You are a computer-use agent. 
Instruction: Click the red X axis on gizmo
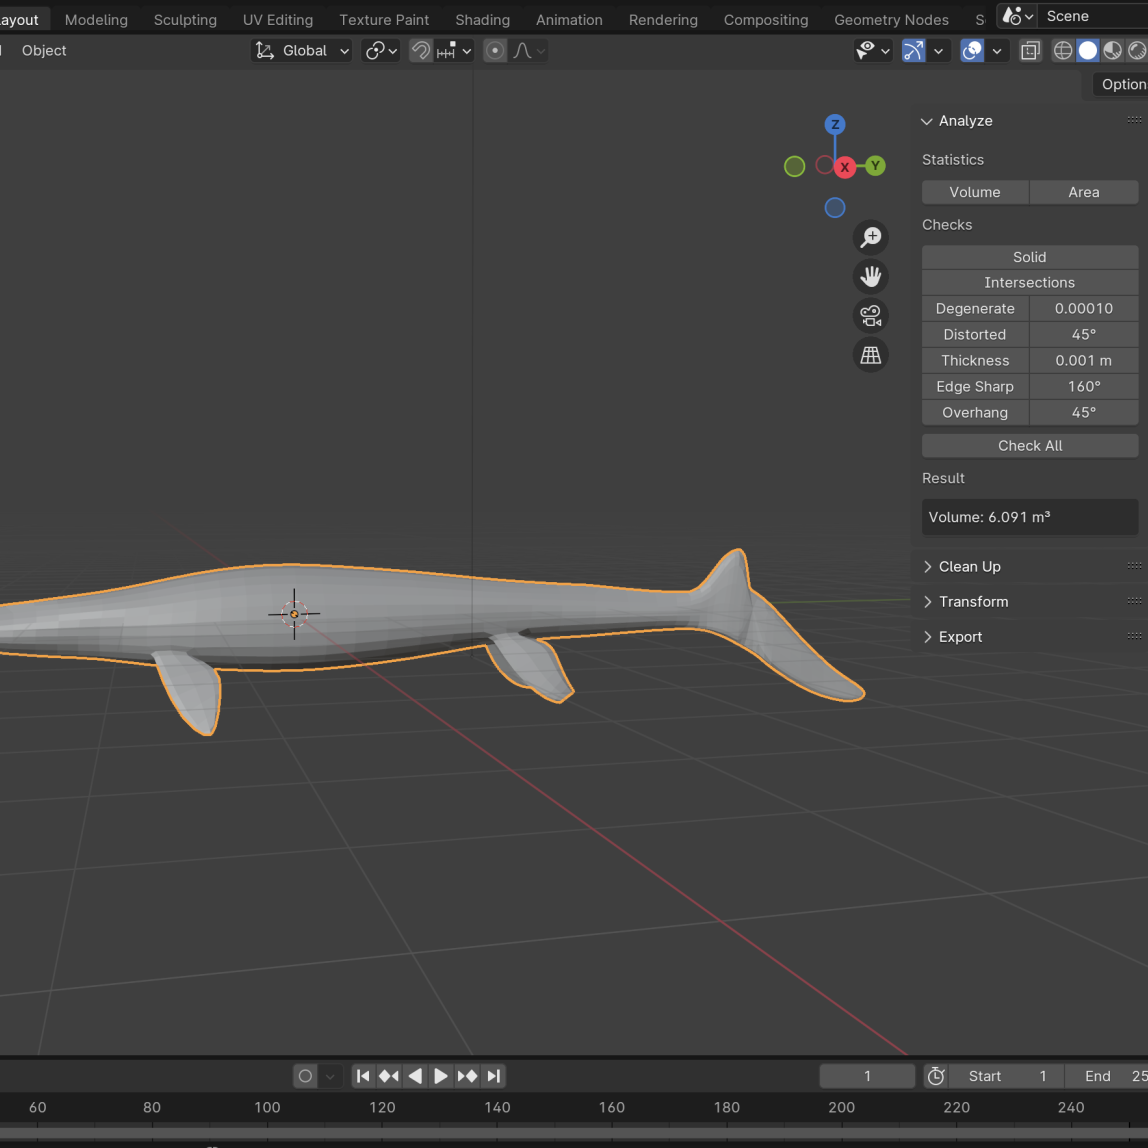pyautogui.click(x=845, y=167)
